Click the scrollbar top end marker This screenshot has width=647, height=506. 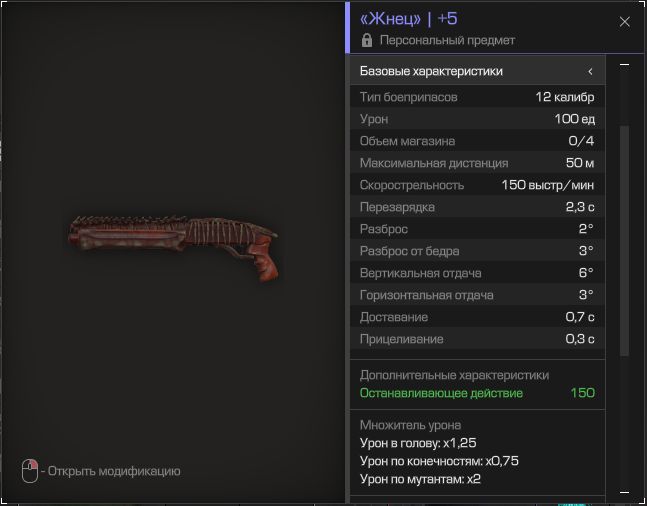624,64
